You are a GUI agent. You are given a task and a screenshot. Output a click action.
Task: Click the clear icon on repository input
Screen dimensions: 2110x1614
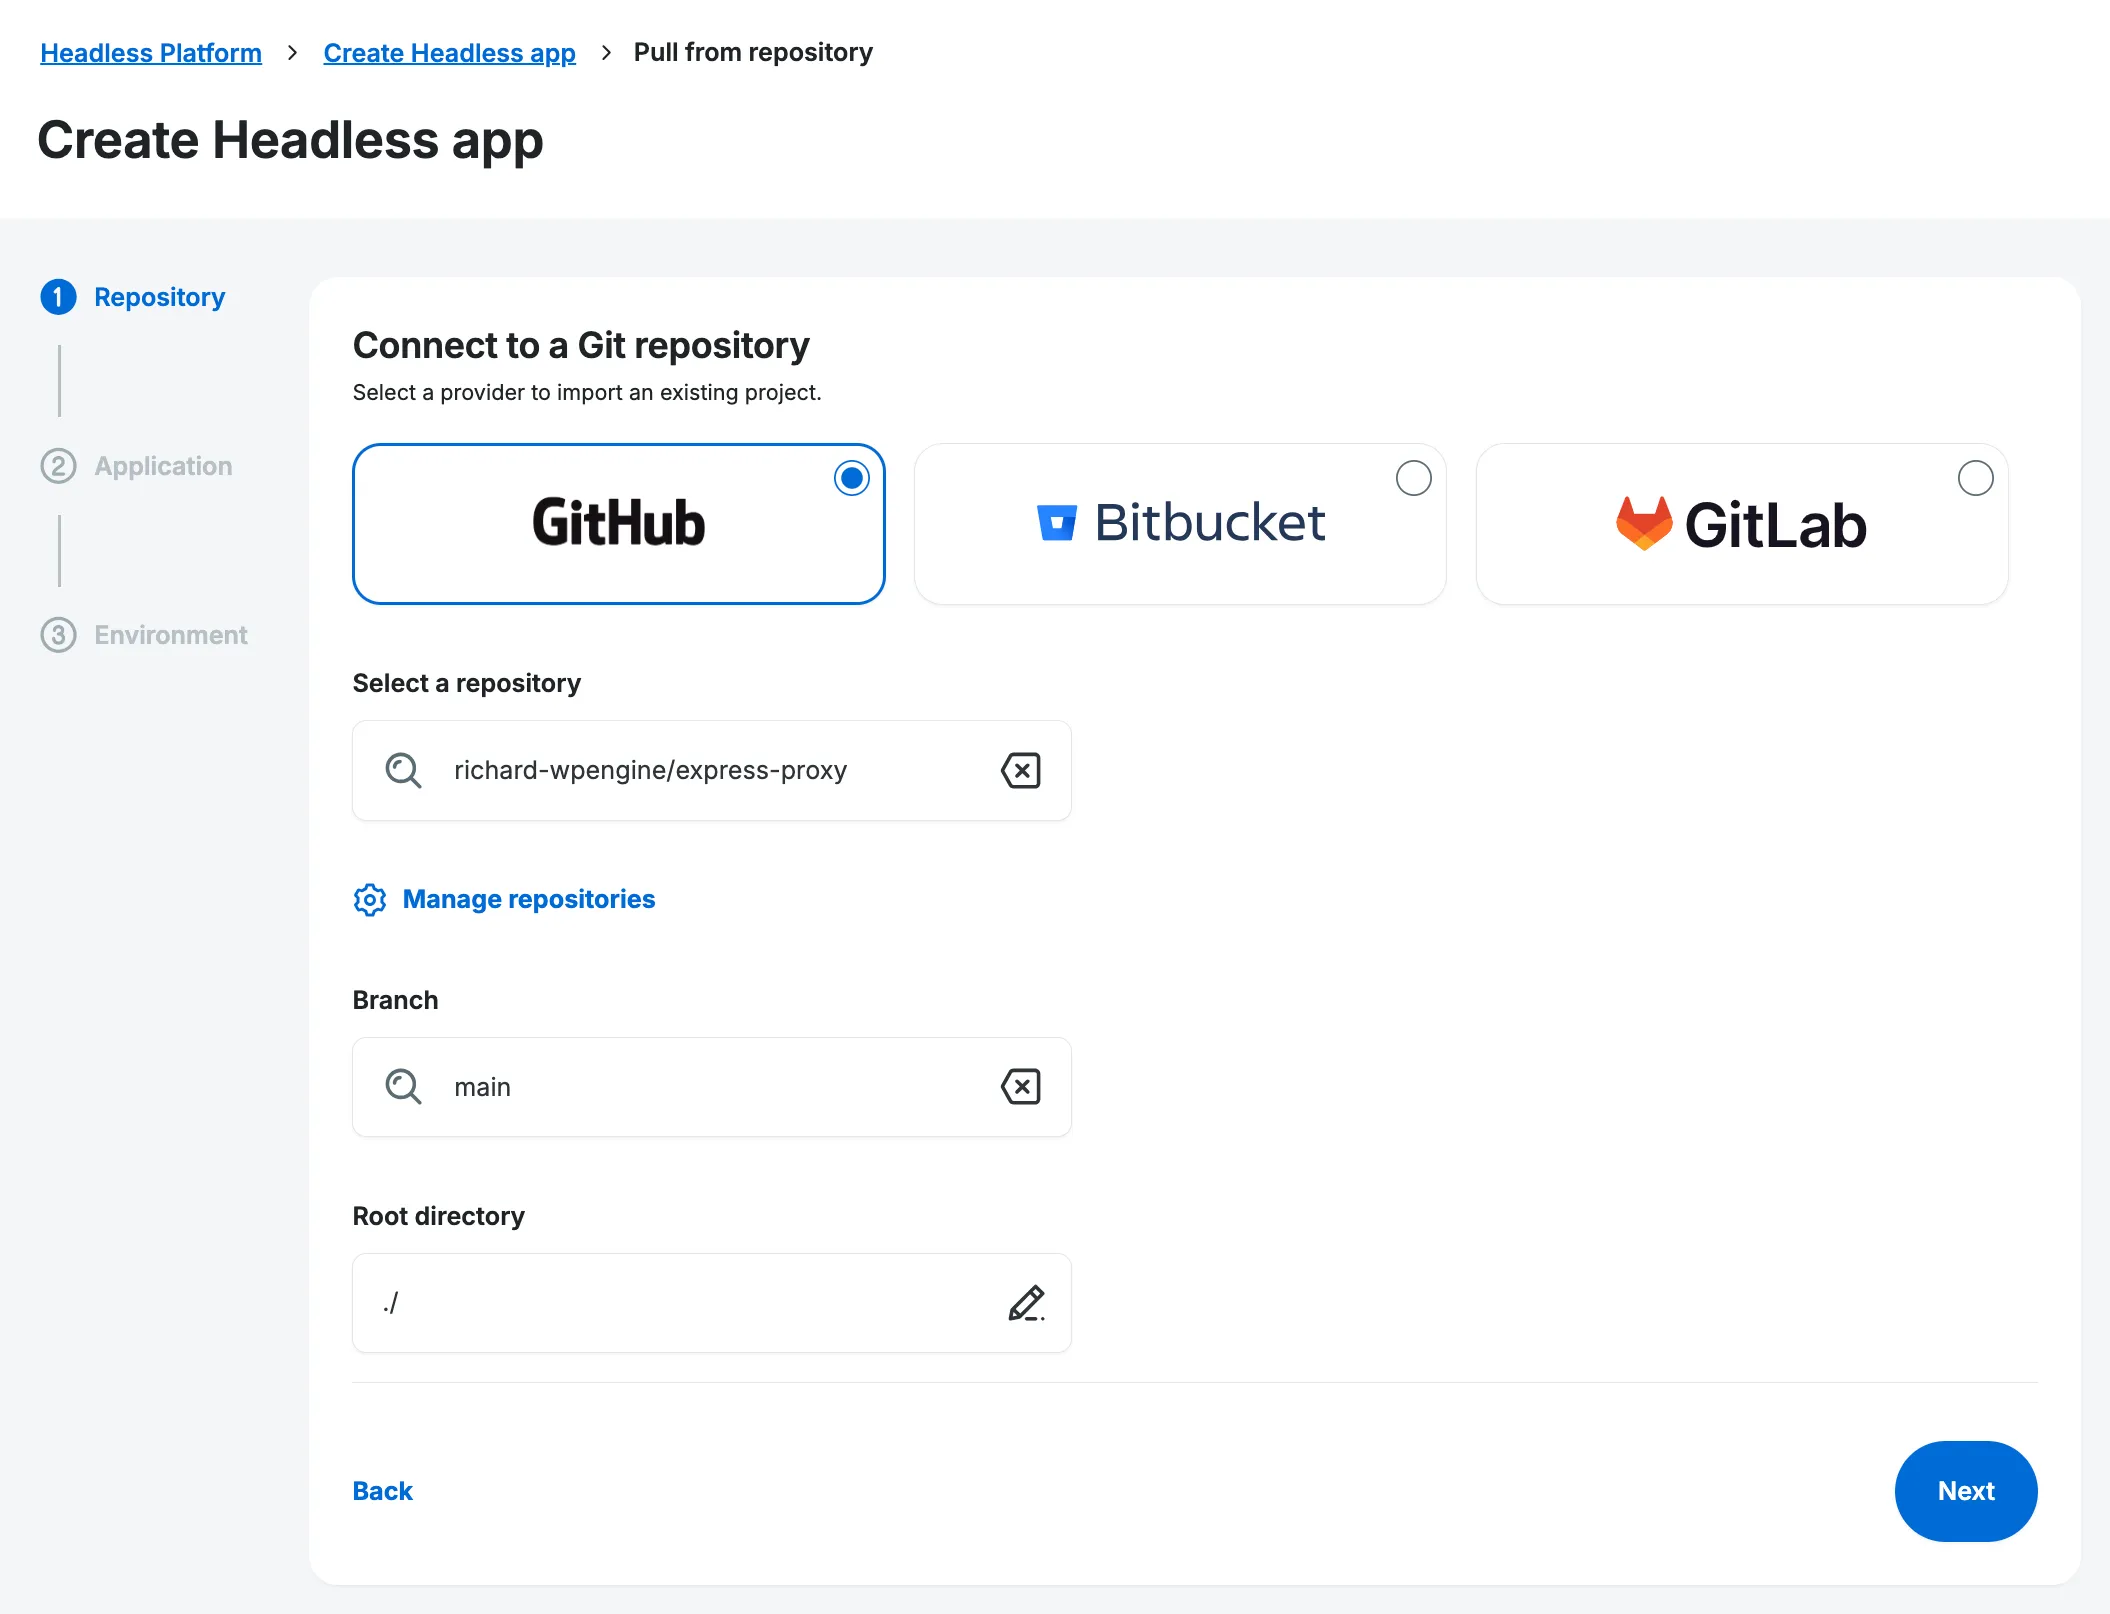[1020, 770]
